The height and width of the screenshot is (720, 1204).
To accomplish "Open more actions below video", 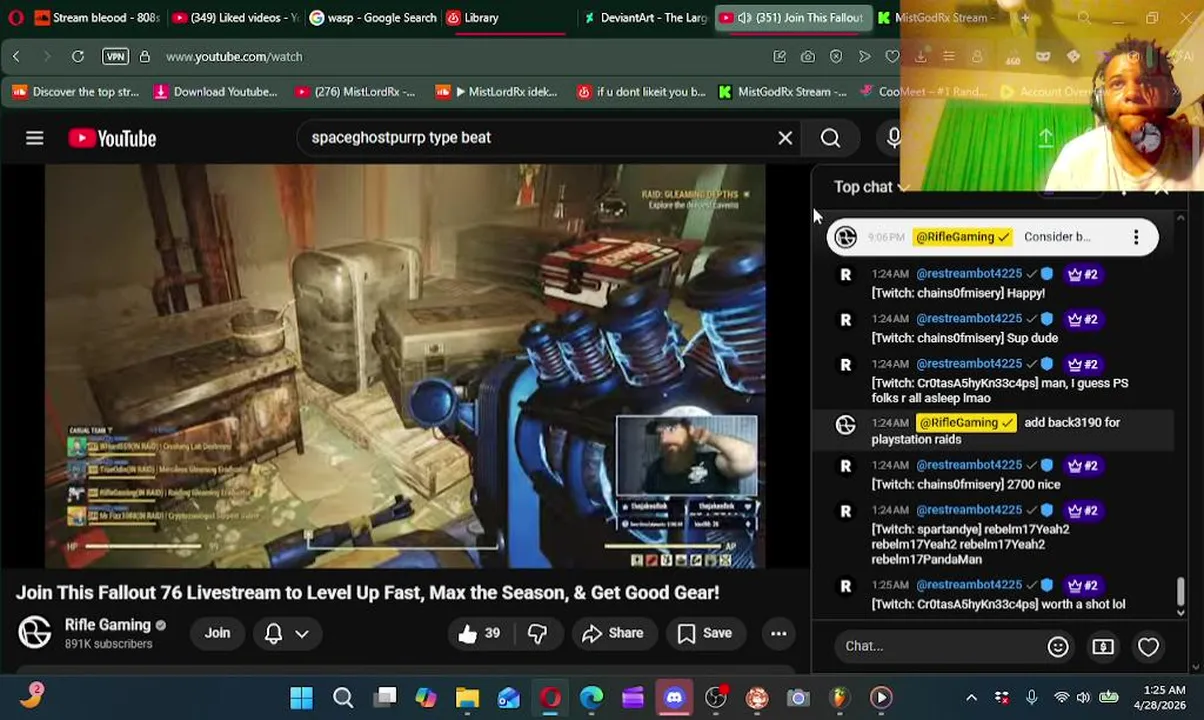I will coord(778,633).
